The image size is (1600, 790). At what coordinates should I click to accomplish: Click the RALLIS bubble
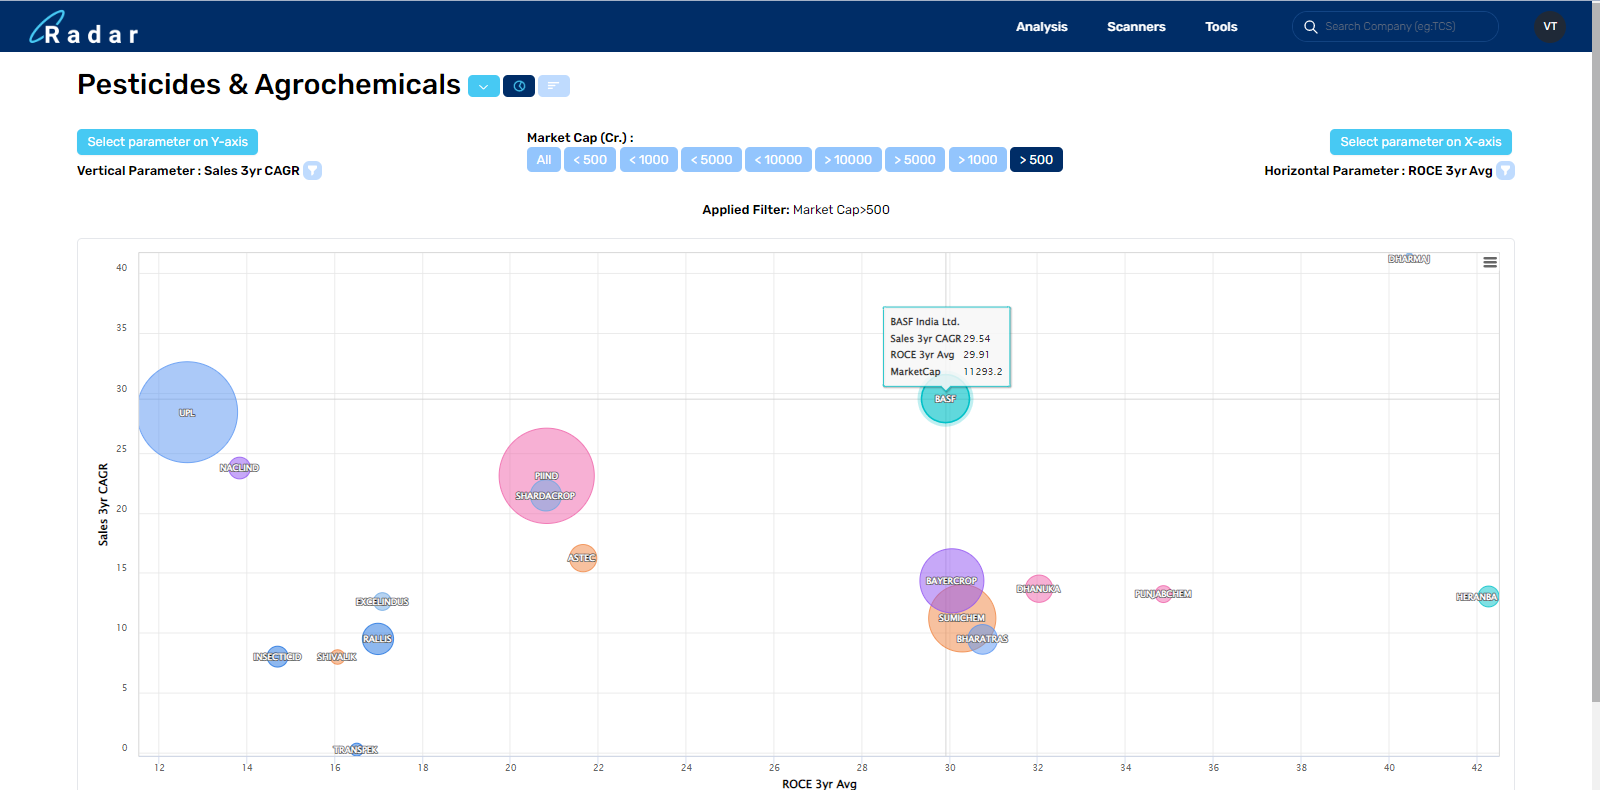[x=377, y=639]
